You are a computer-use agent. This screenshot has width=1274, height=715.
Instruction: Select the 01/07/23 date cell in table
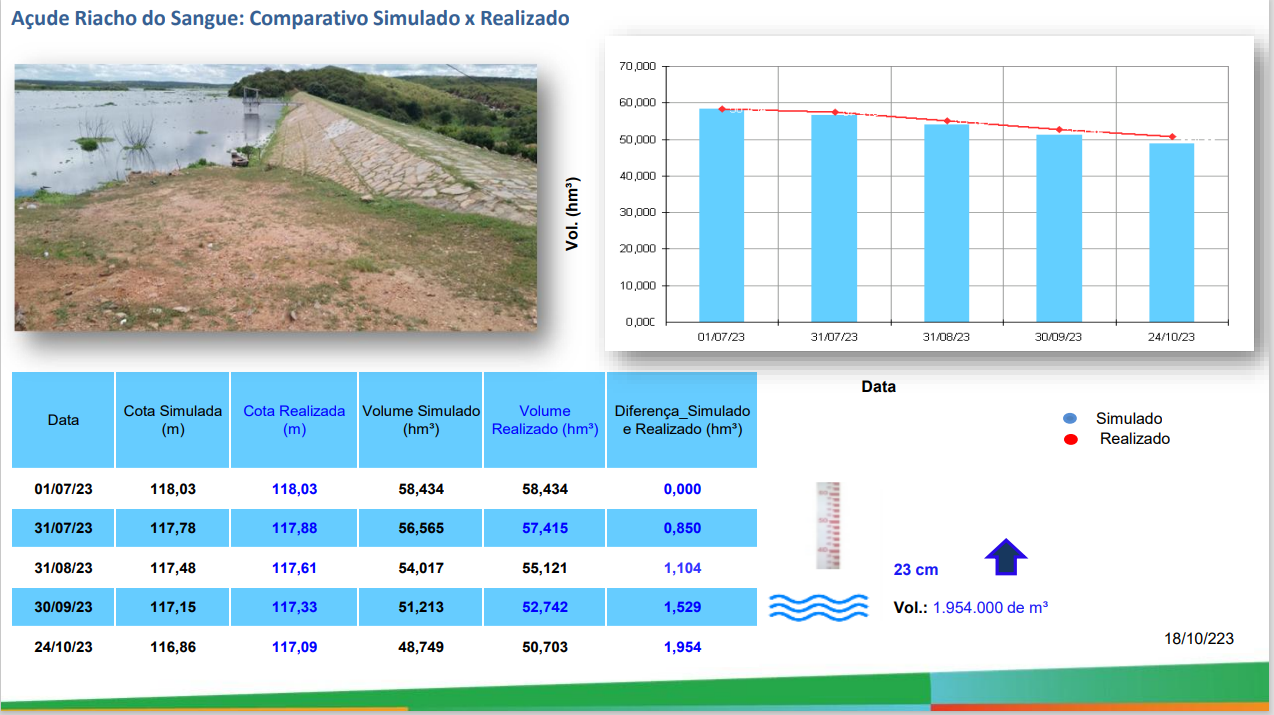click(x=63, y=489)
